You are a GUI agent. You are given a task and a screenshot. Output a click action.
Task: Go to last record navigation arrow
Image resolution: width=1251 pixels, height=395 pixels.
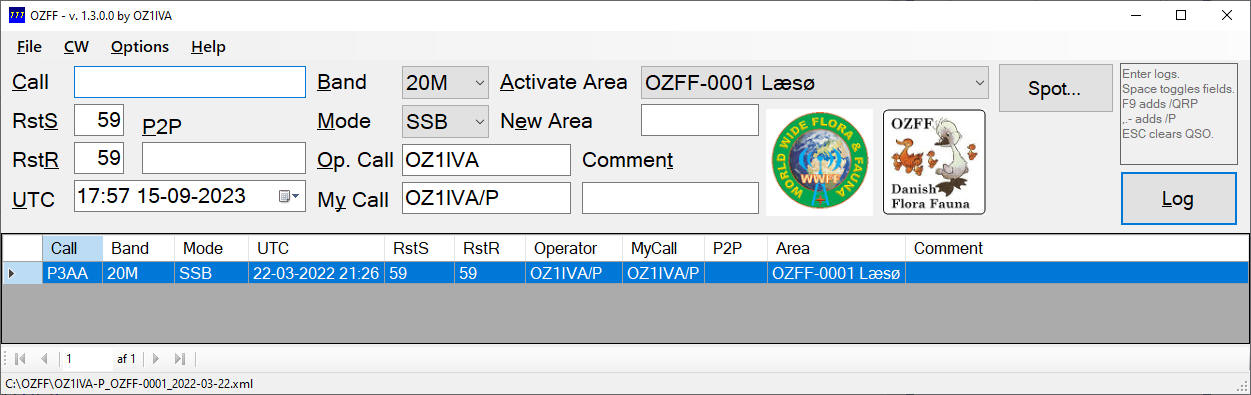(x=180, y=358)
